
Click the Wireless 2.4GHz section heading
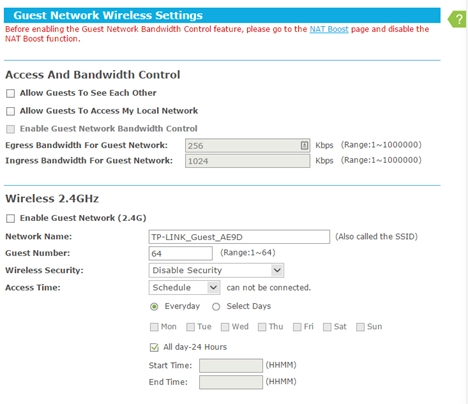(x=52, y=199)
